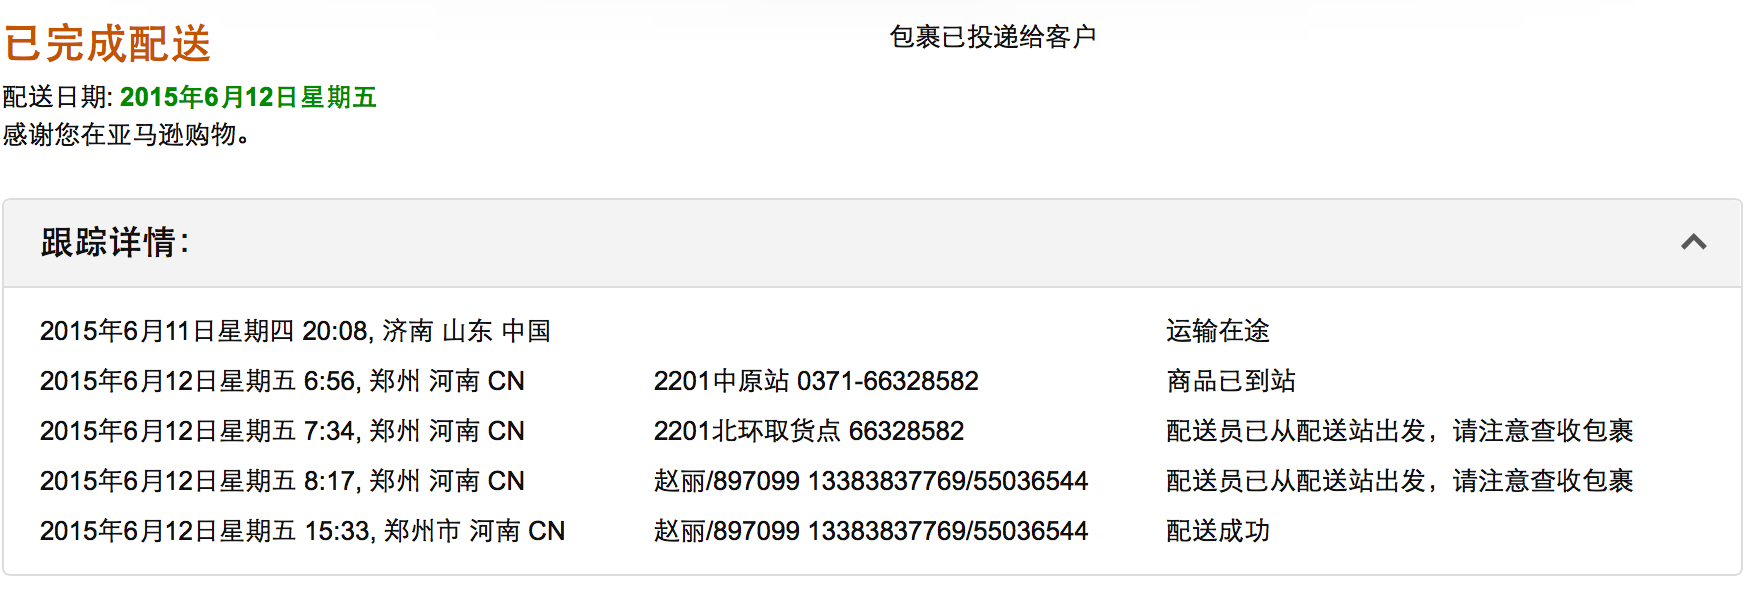Click the 包裹已投递给客户 status text

(993, 37)
